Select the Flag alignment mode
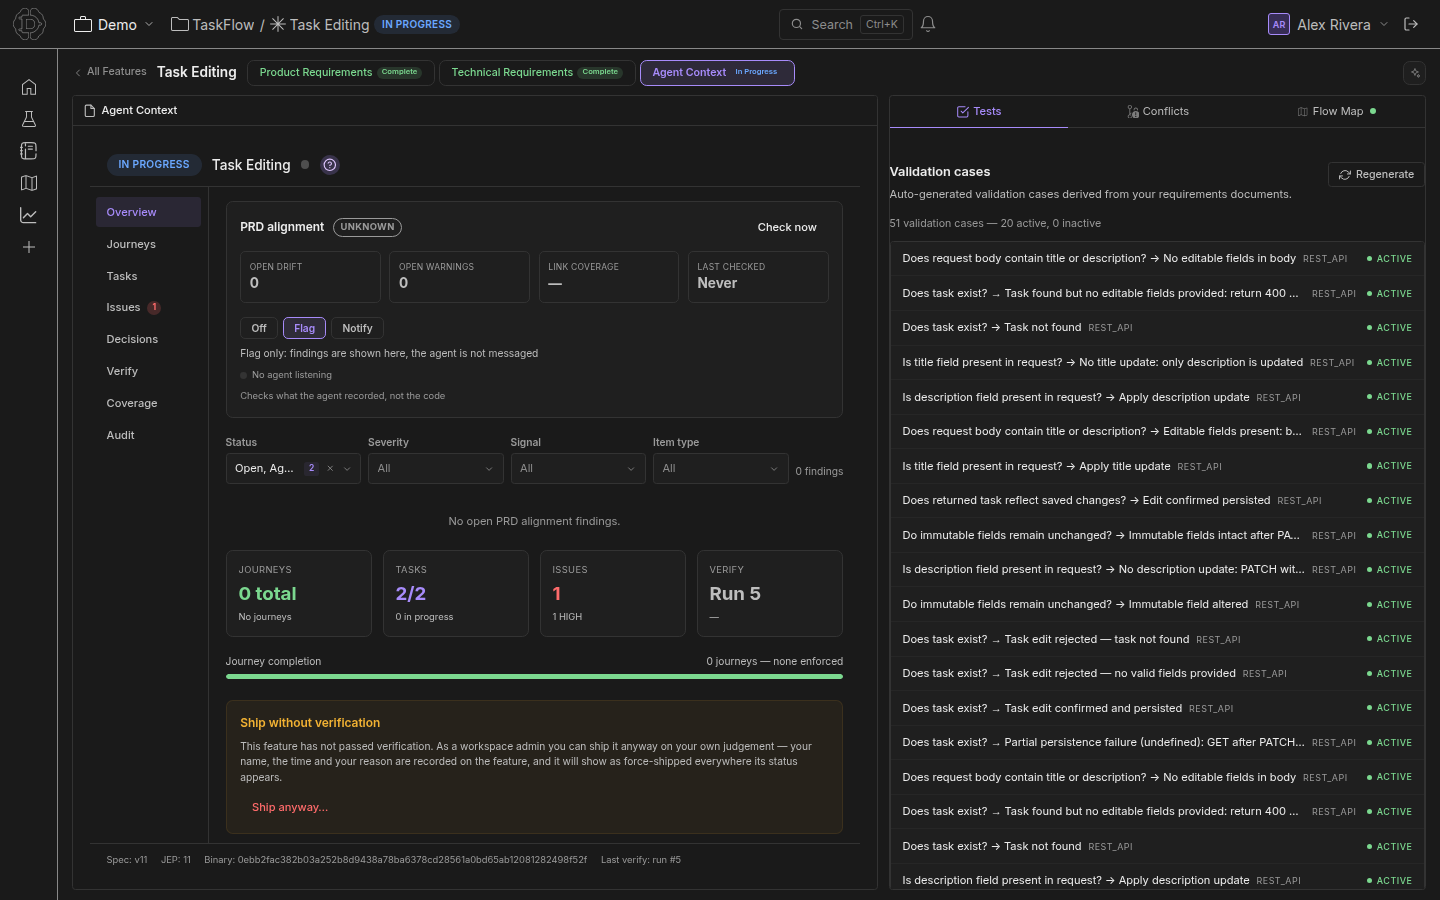Viewport: 1440px width, 900px height. click(305, 328)
